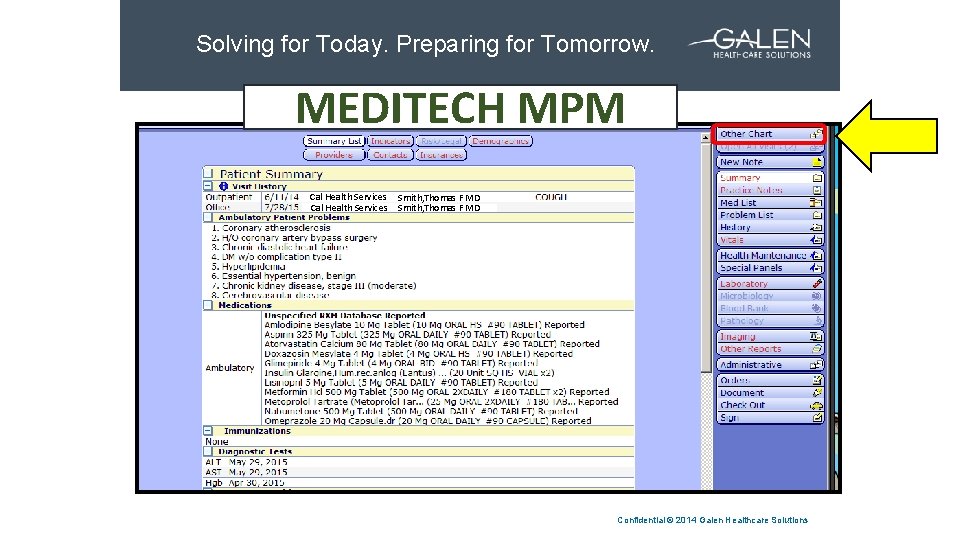Select the Omeprazole 20 Mg Capsule row
960x540 pixels.
(x=427, y=421)
